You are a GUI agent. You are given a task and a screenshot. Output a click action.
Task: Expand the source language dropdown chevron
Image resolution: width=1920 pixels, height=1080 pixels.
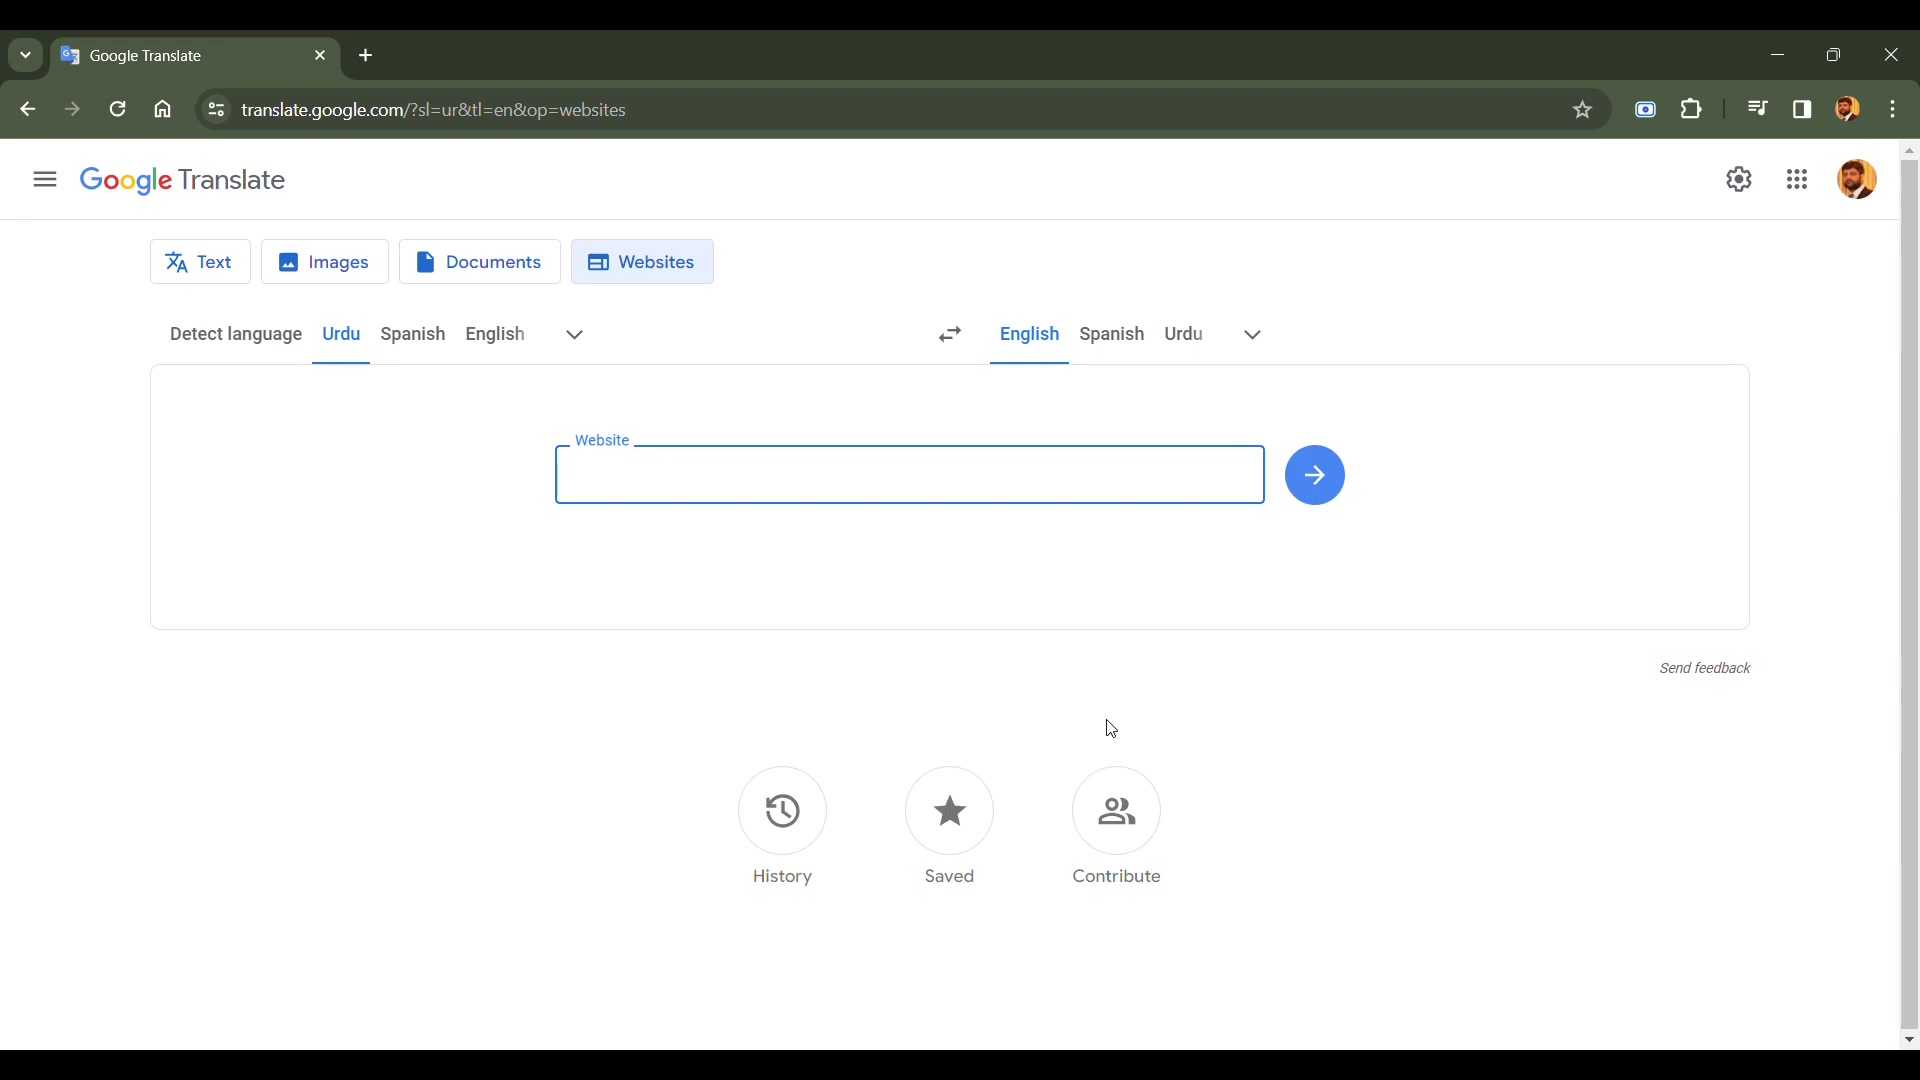pyautogui.click(x=574, y=334)
